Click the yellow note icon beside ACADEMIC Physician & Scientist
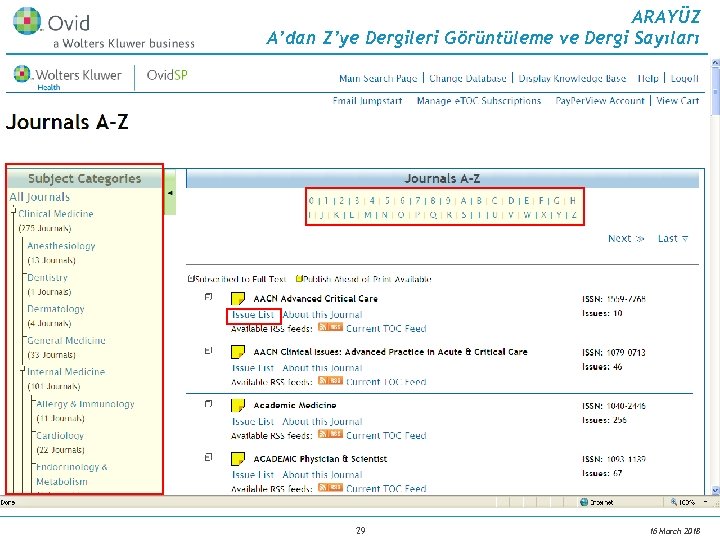 pyautogui.click(x=238, y=459)
